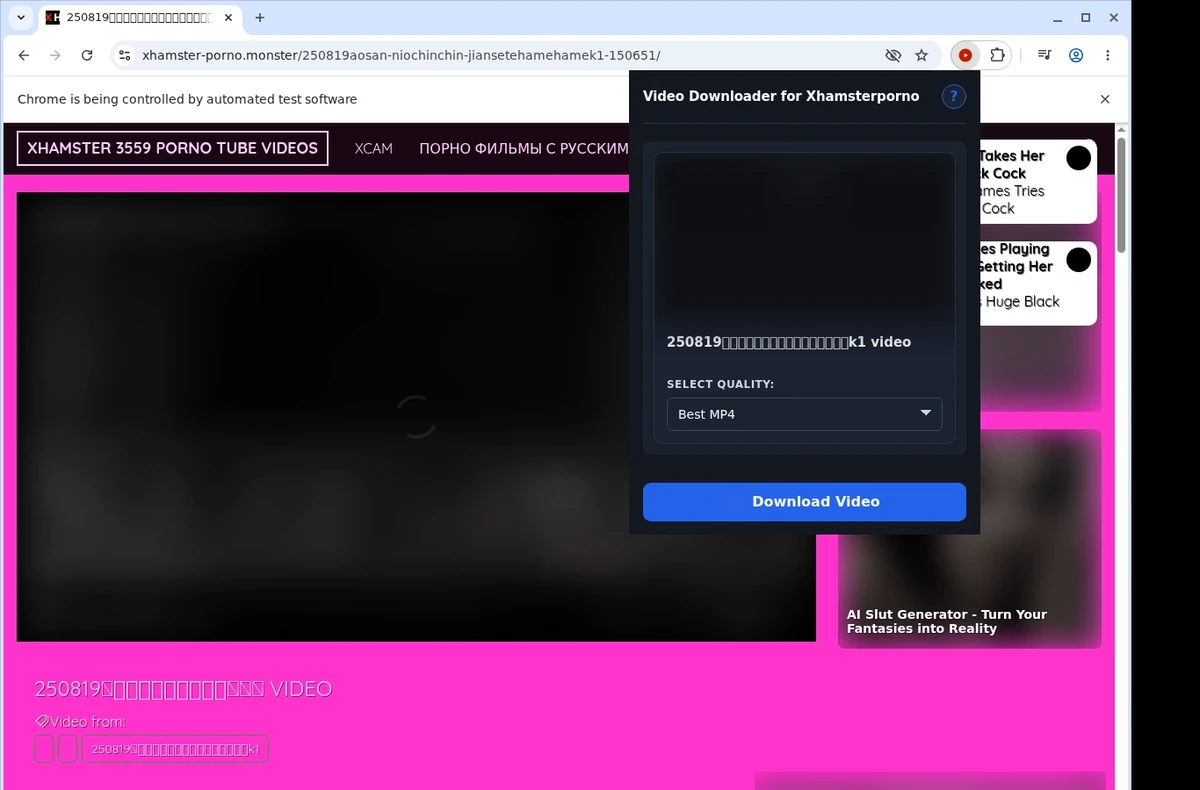Dismiss the automated test software infobar
This screenshot has width=1200, height=790.
(x=1105, y=99)
